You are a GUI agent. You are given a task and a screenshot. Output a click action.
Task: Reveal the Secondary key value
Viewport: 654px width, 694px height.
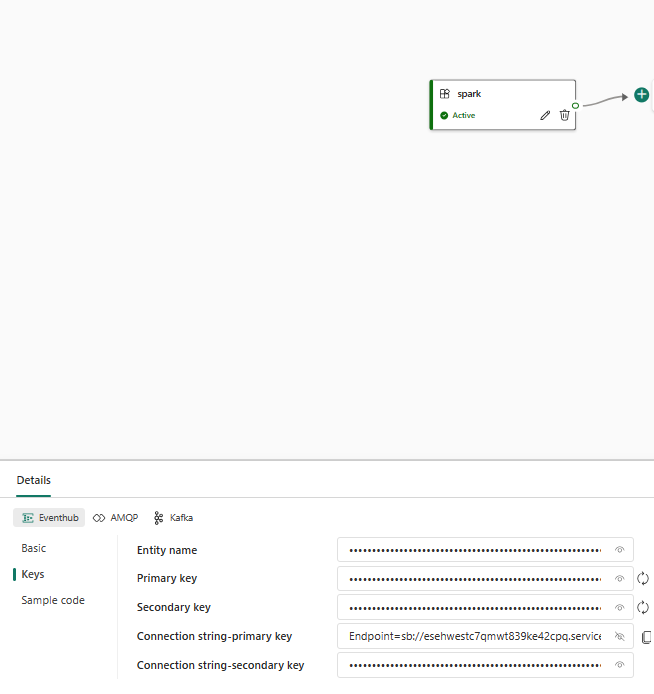pos(619,607)
